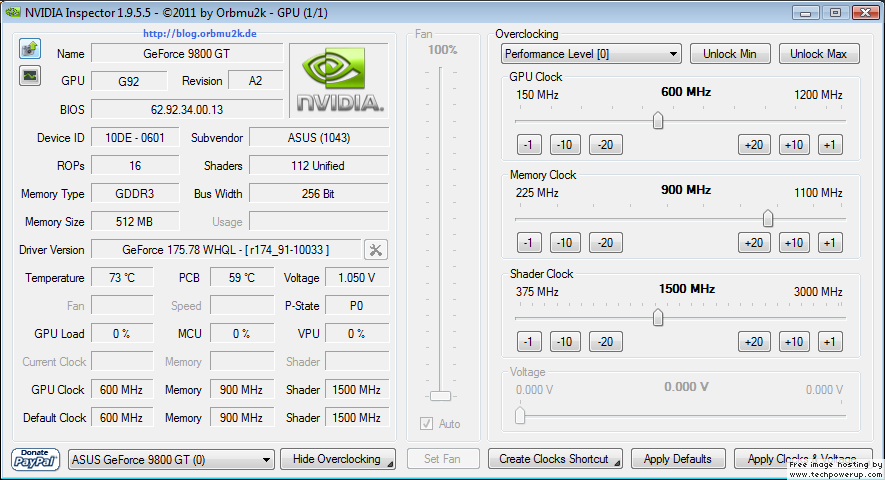The width and height of the screenshot is (885, 480).
Task: Increase GPU Clock by 10 MHz
Action: [x=794, y=145]
